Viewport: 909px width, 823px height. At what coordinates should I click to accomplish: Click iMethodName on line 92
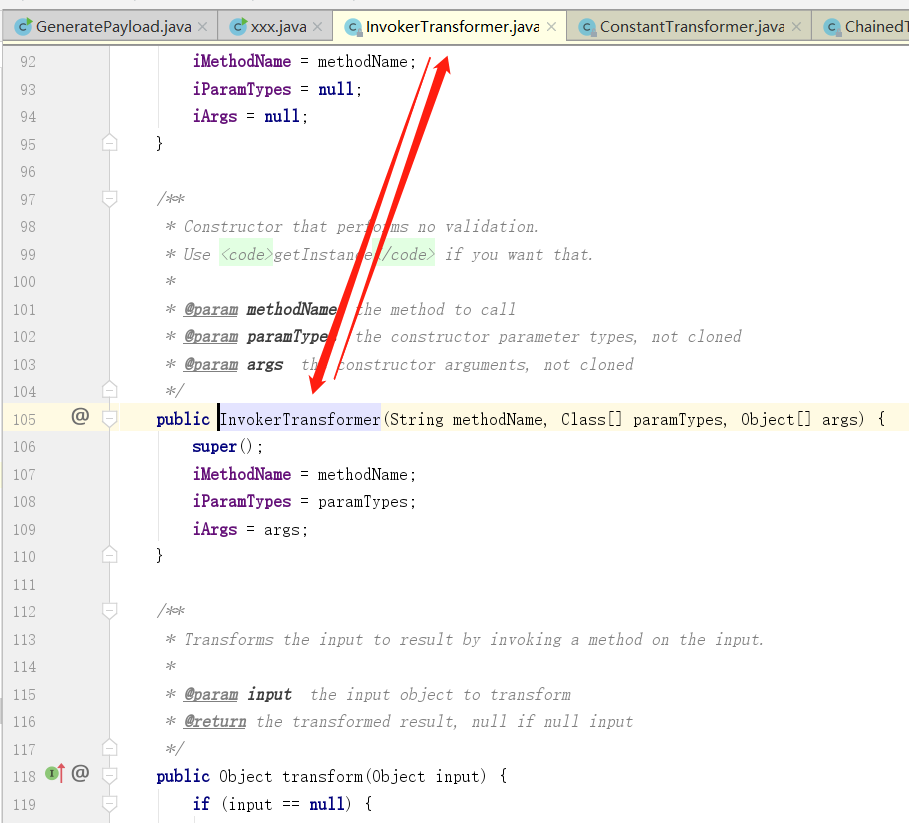coord(242,61)
